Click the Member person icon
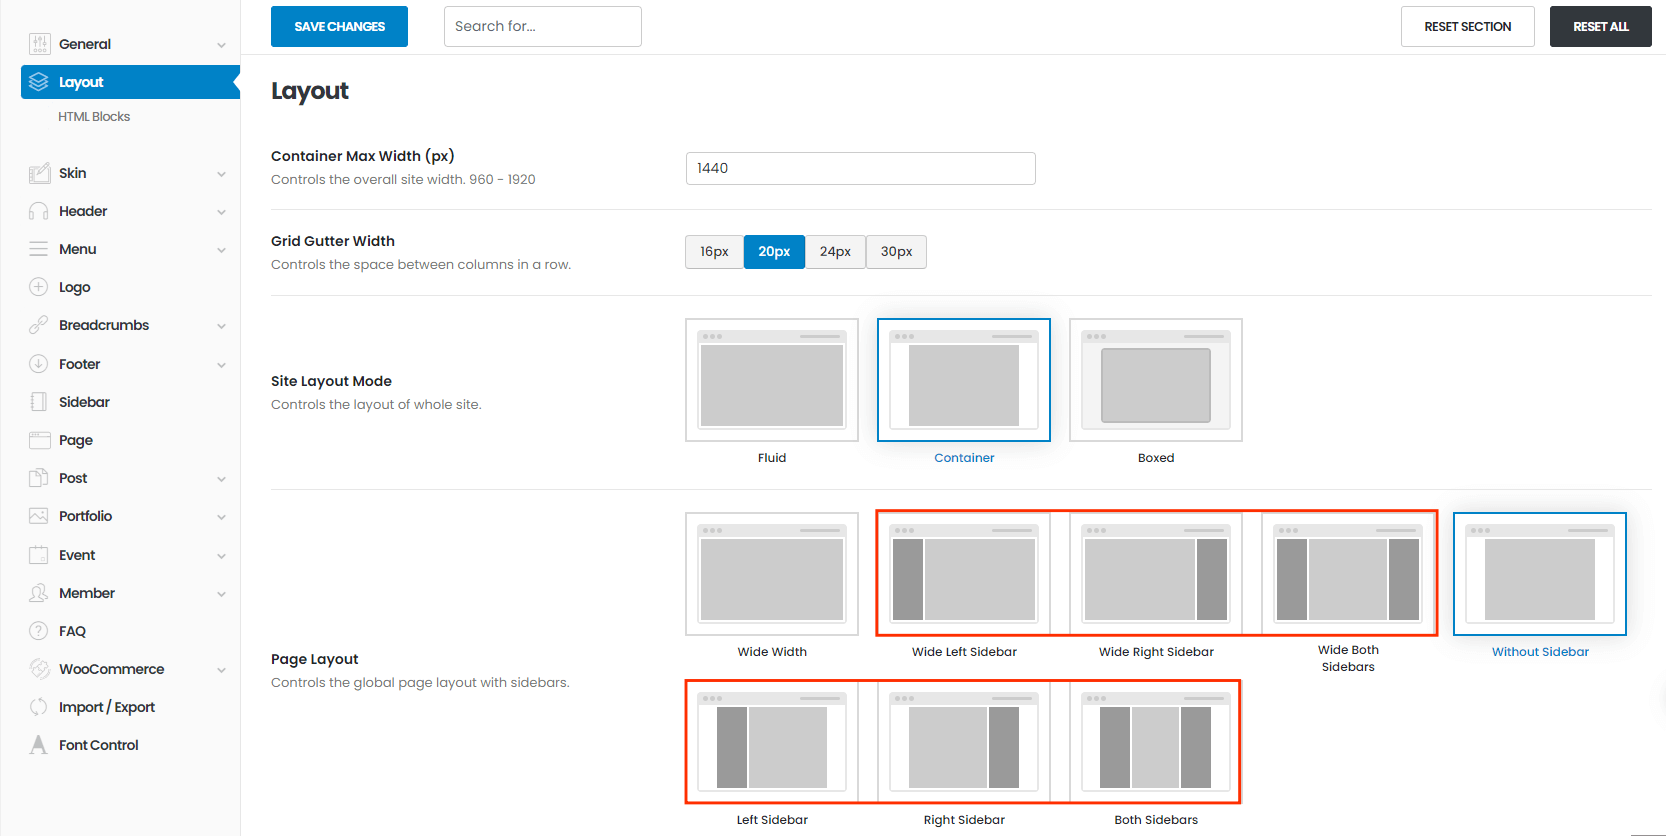The width and height of the screenshot is (1666, 836). click(39, 593)
